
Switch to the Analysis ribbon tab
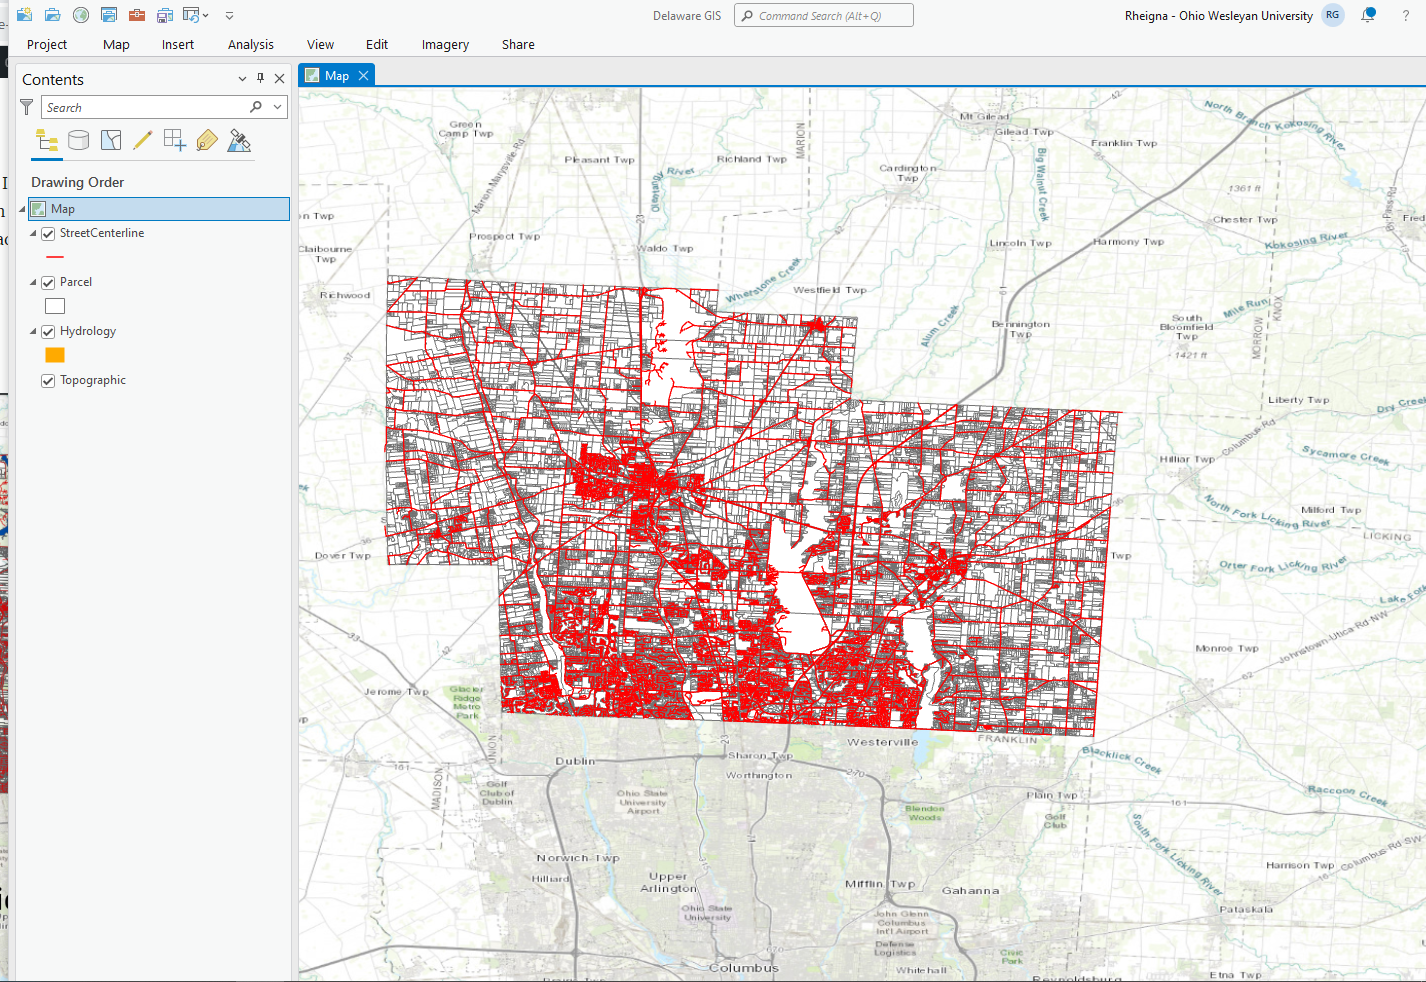coord(250,44)
